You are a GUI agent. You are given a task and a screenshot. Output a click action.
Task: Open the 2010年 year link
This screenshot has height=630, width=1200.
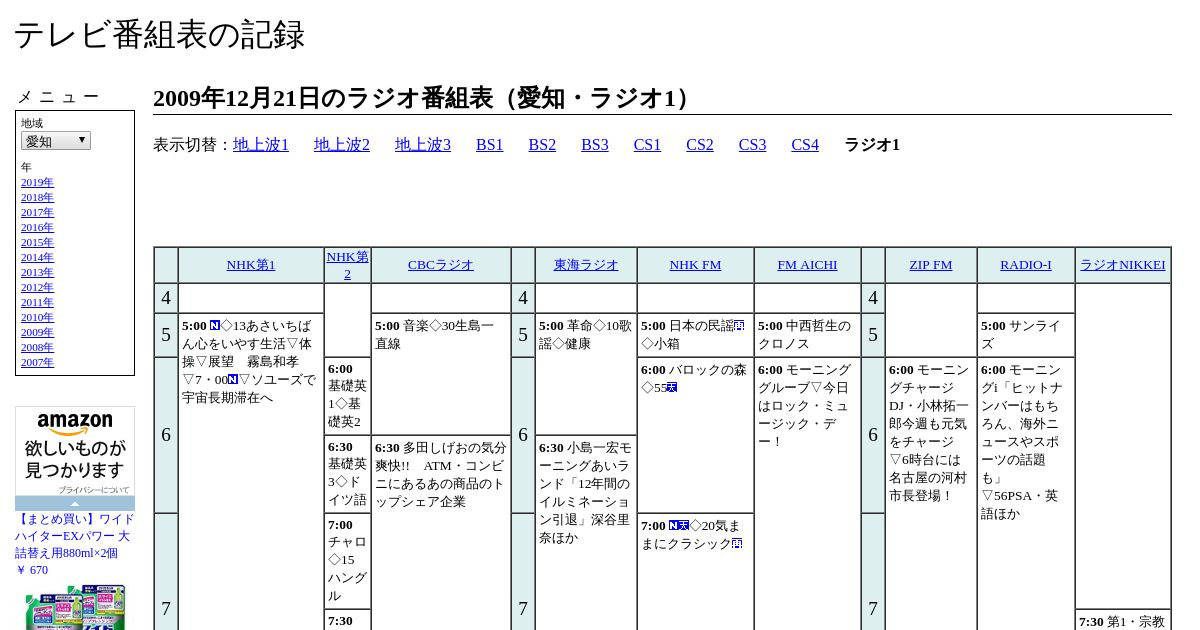(37, 318)
